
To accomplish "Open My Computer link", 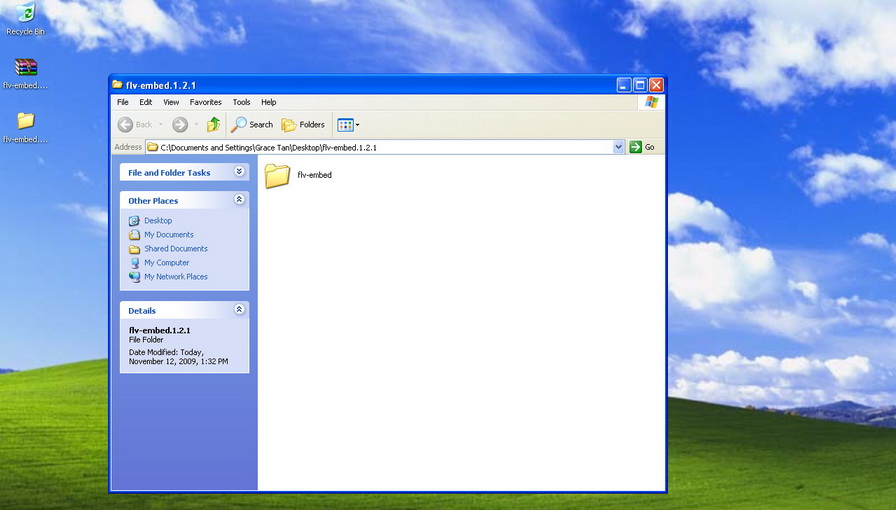I will [166, 263].
